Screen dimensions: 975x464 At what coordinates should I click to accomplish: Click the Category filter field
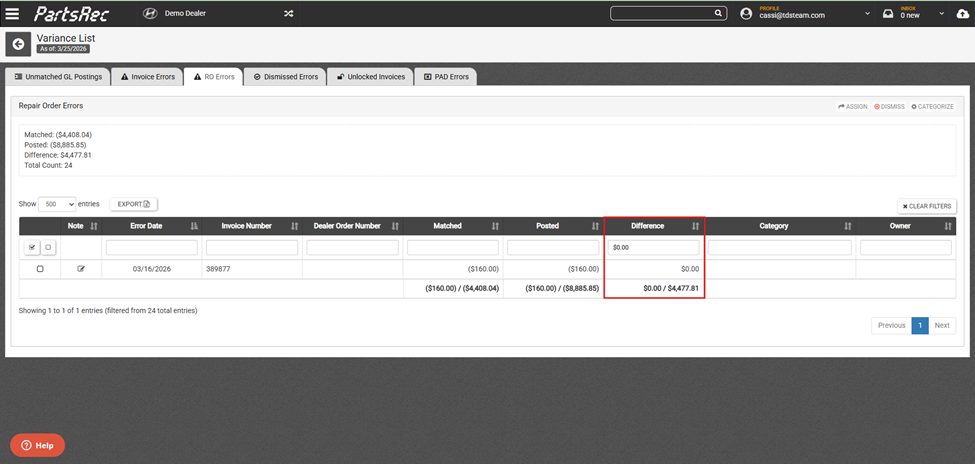[780, 248]
